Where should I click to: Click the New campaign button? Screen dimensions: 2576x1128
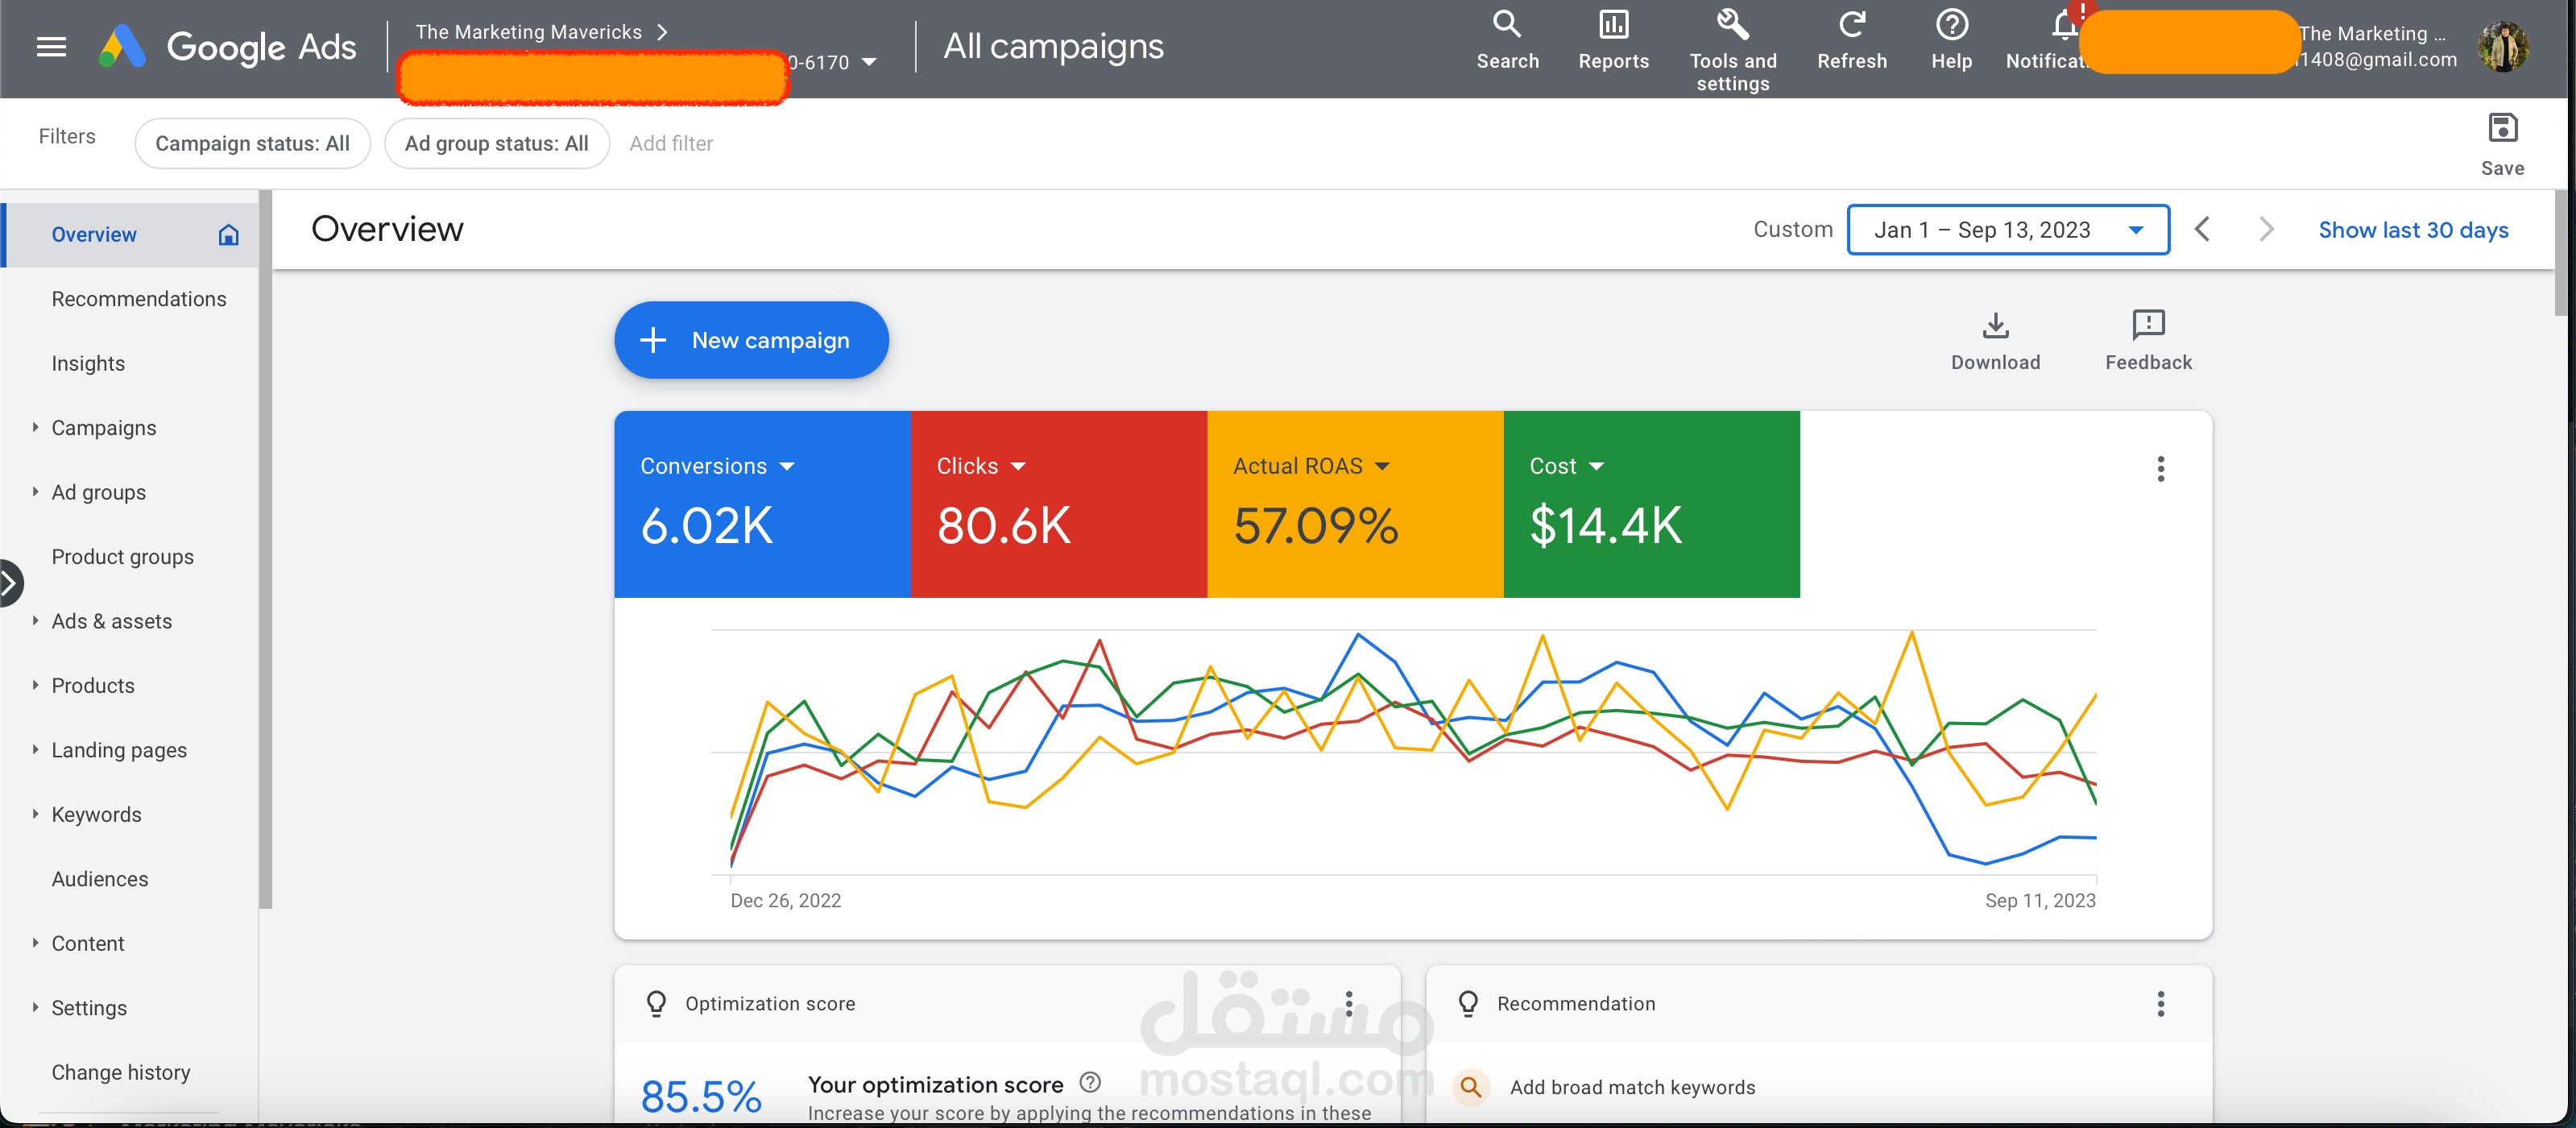[x=751, y=340]
